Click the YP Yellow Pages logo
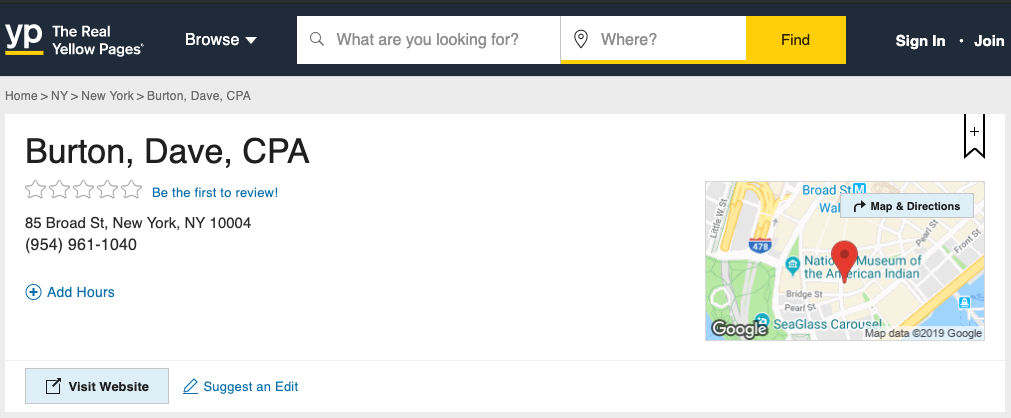Viewport: 1011px width, 418px height. click(x=74, y=40)
